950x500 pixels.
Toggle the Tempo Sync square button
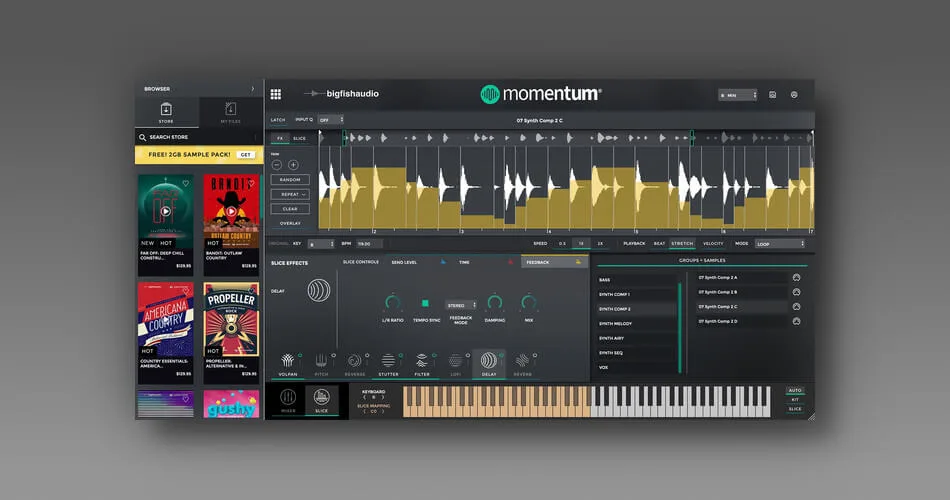point(425,303)
